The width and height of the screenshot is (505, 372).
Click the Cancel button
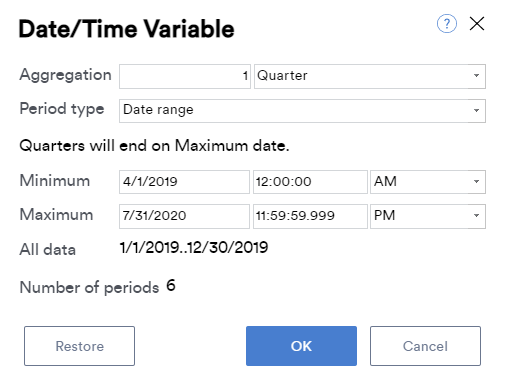[425, 346]
